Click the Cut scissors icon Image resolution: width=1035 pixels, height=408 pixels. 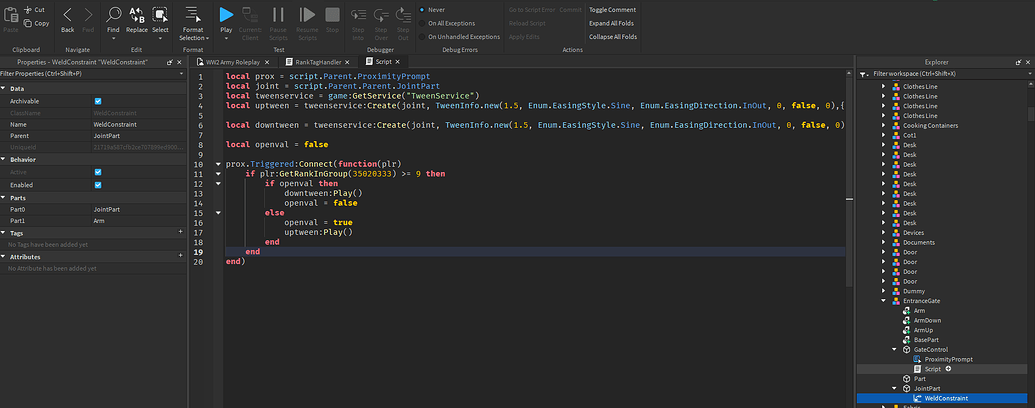[28, 10]
